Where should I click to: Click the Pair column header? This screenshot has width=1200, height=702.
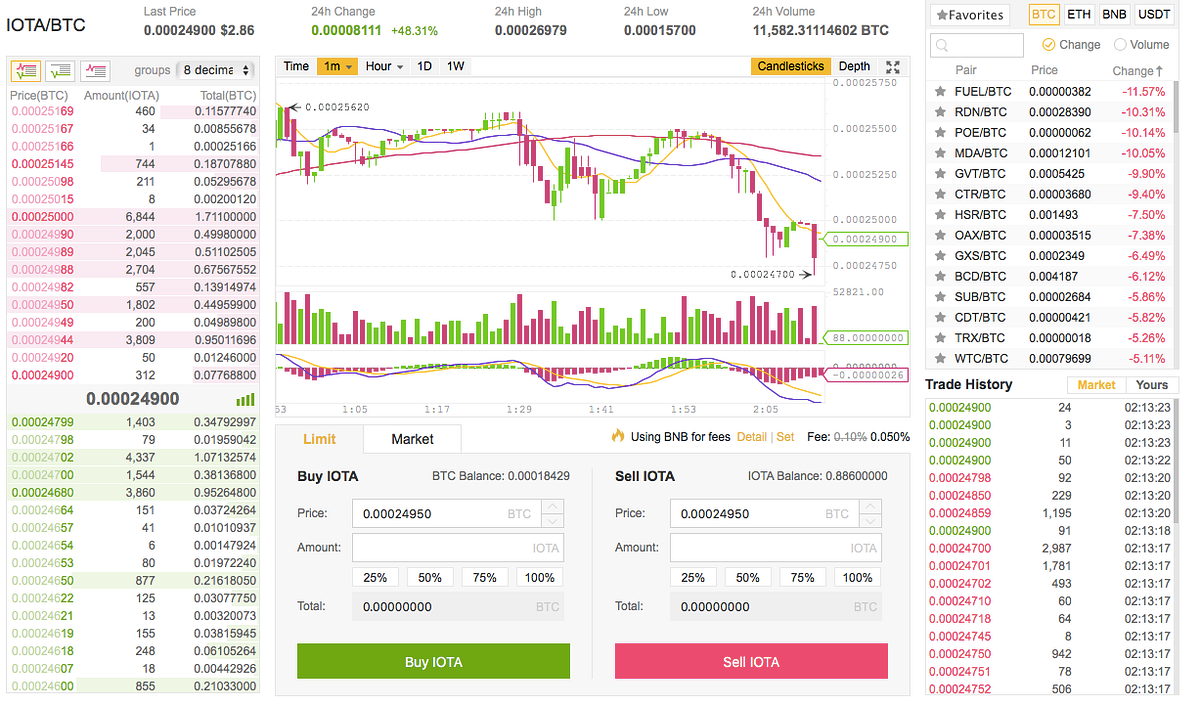[x=966, y=71]
